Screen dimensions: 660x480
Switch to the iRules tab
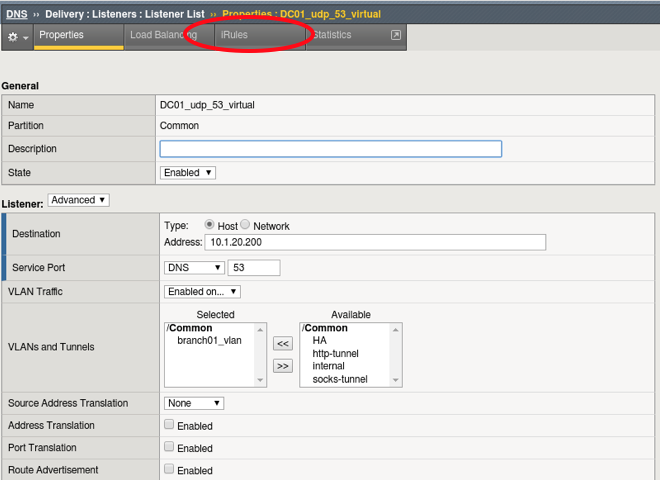260,35
